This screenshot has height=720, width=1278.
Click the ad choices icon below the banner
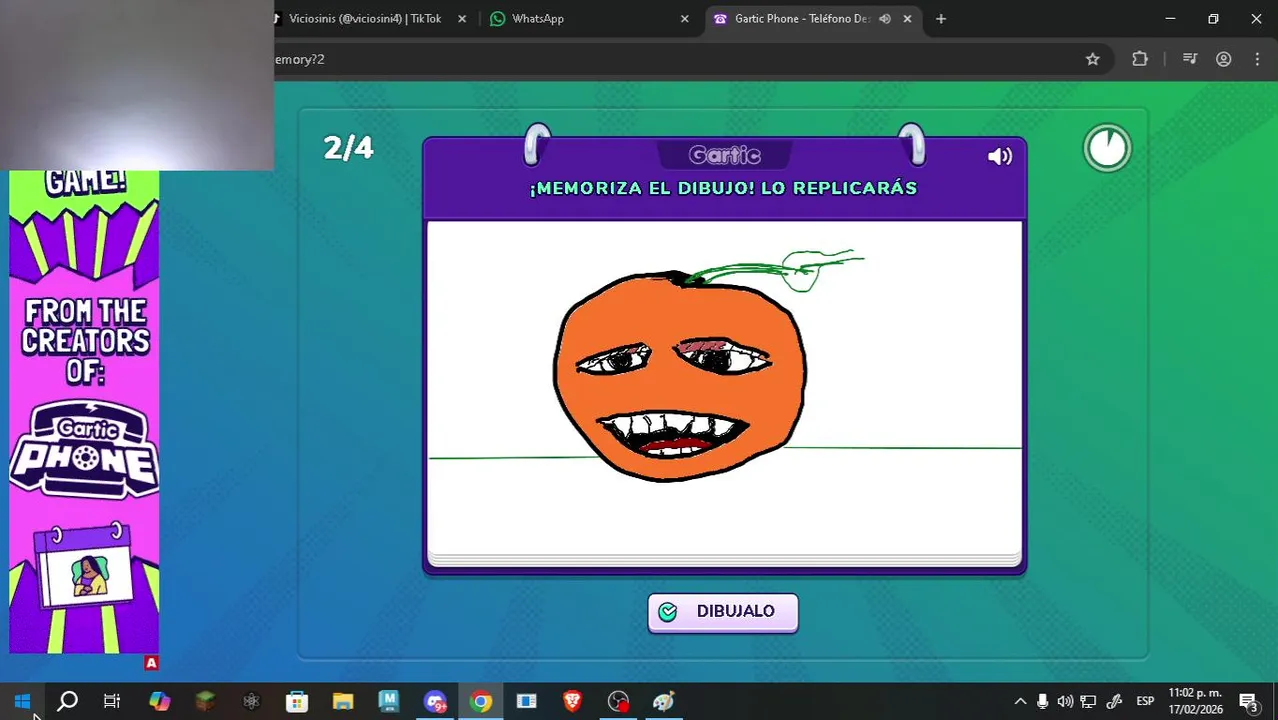152,663
